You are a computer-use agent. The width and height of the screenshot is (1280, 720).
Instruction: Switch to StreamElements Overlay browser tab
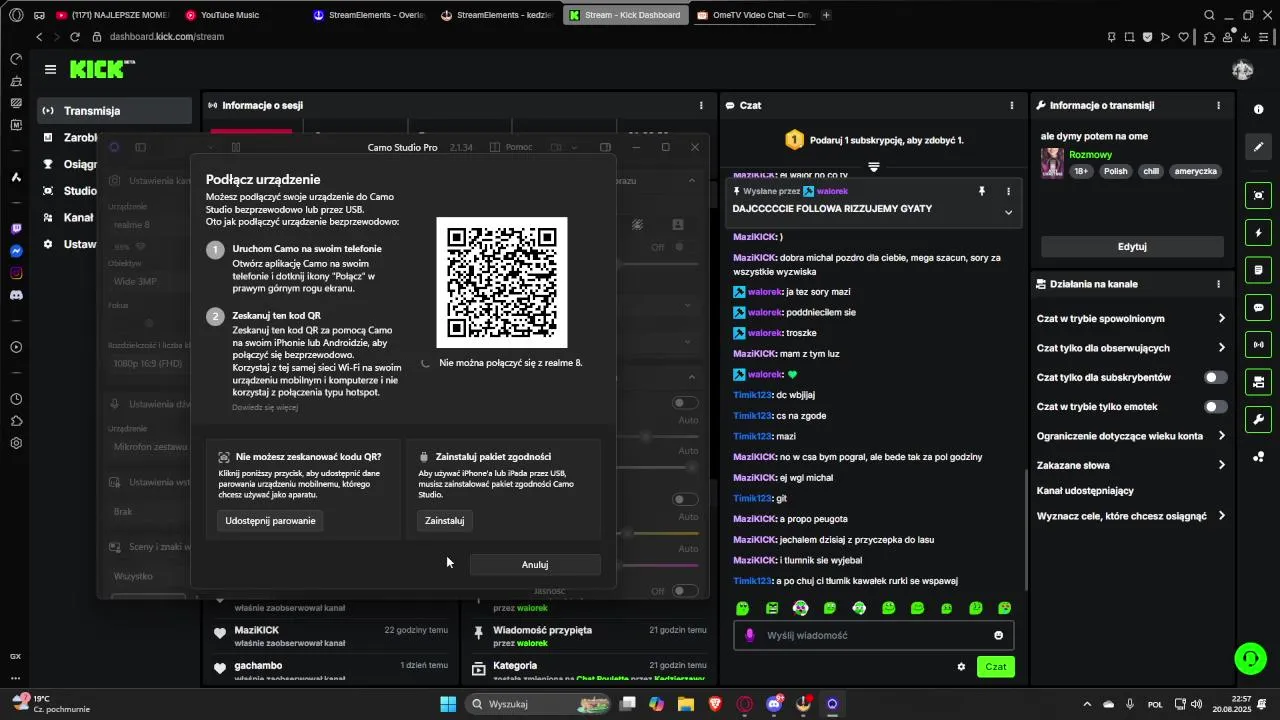[x=369, y=15]
